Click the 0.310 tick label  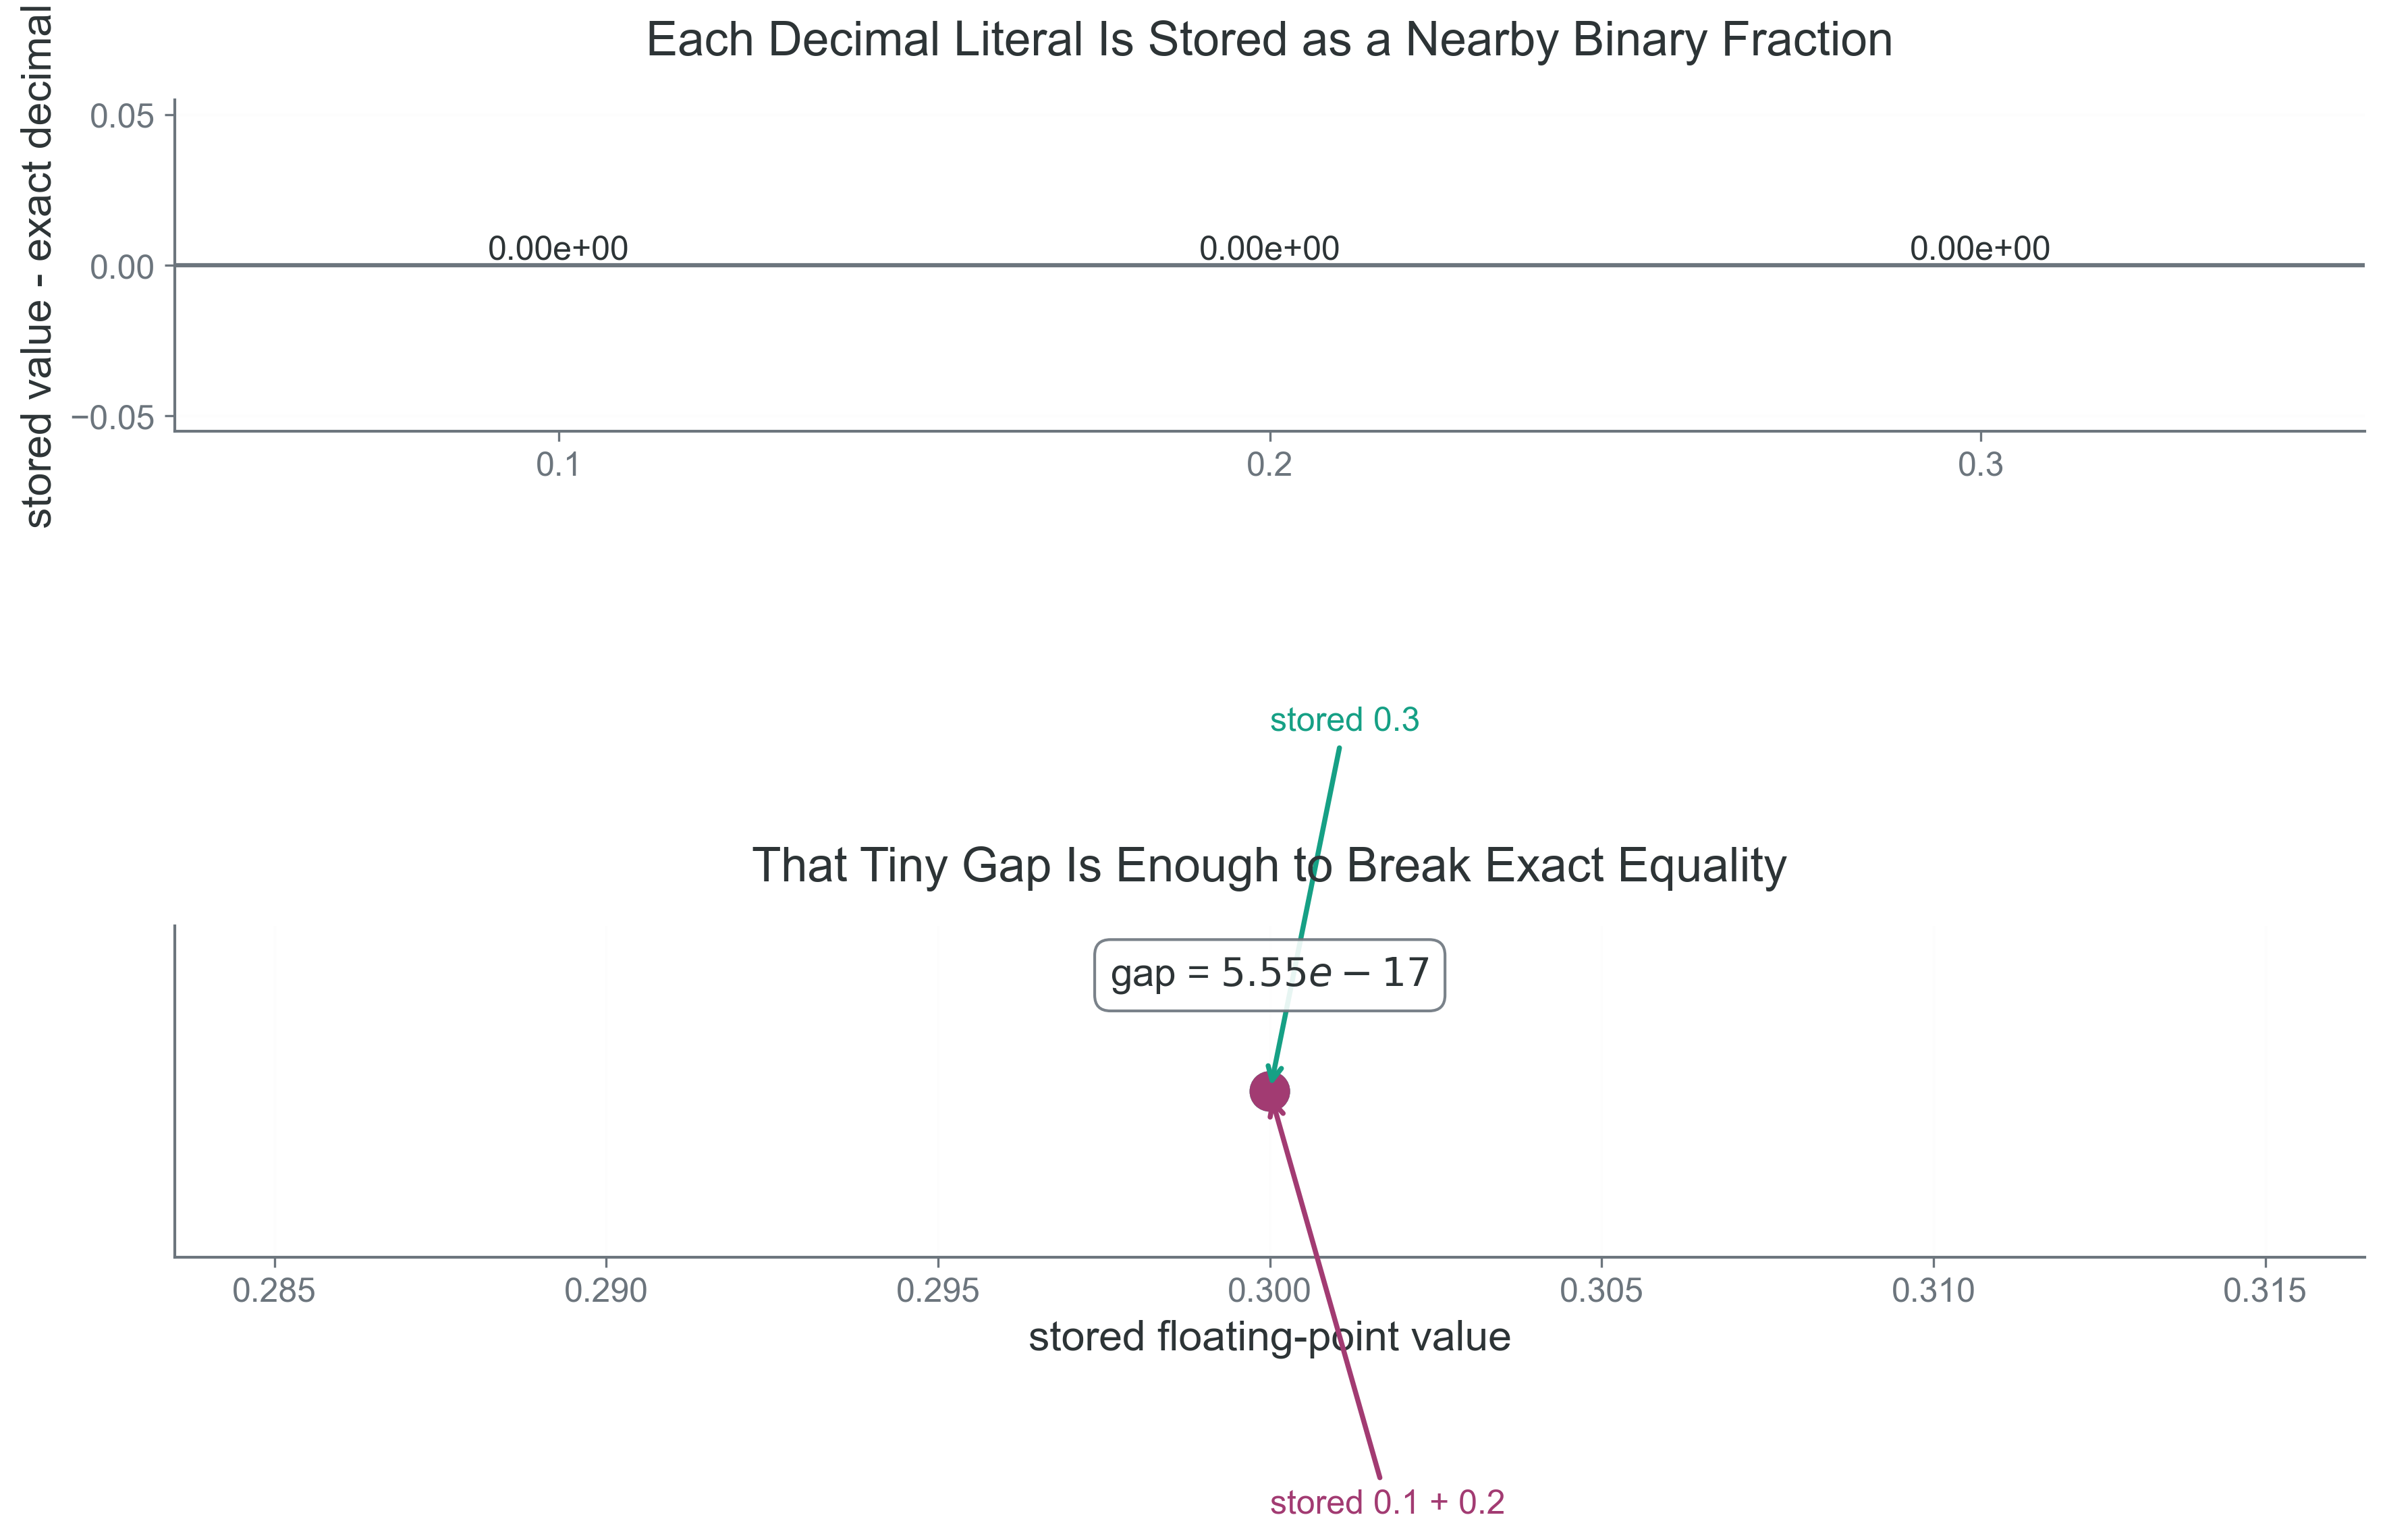pyautogui.click(x=1932, y=1291)
